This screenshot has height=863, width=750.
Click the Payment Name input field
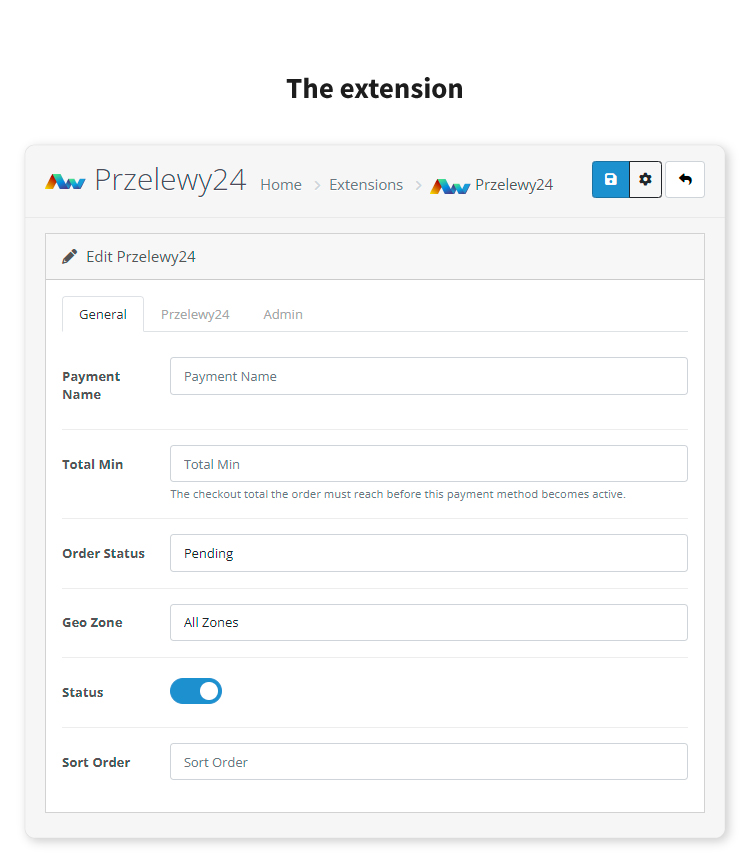tap(428, 376)
